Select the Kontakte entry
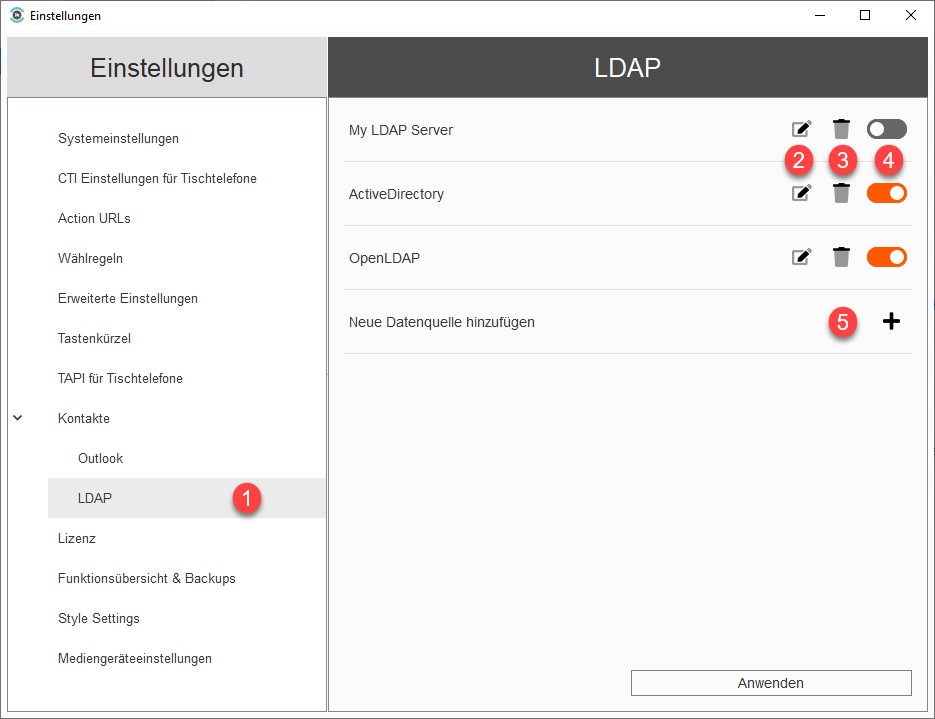Screen dimensions: 935x719 point(83,418)
